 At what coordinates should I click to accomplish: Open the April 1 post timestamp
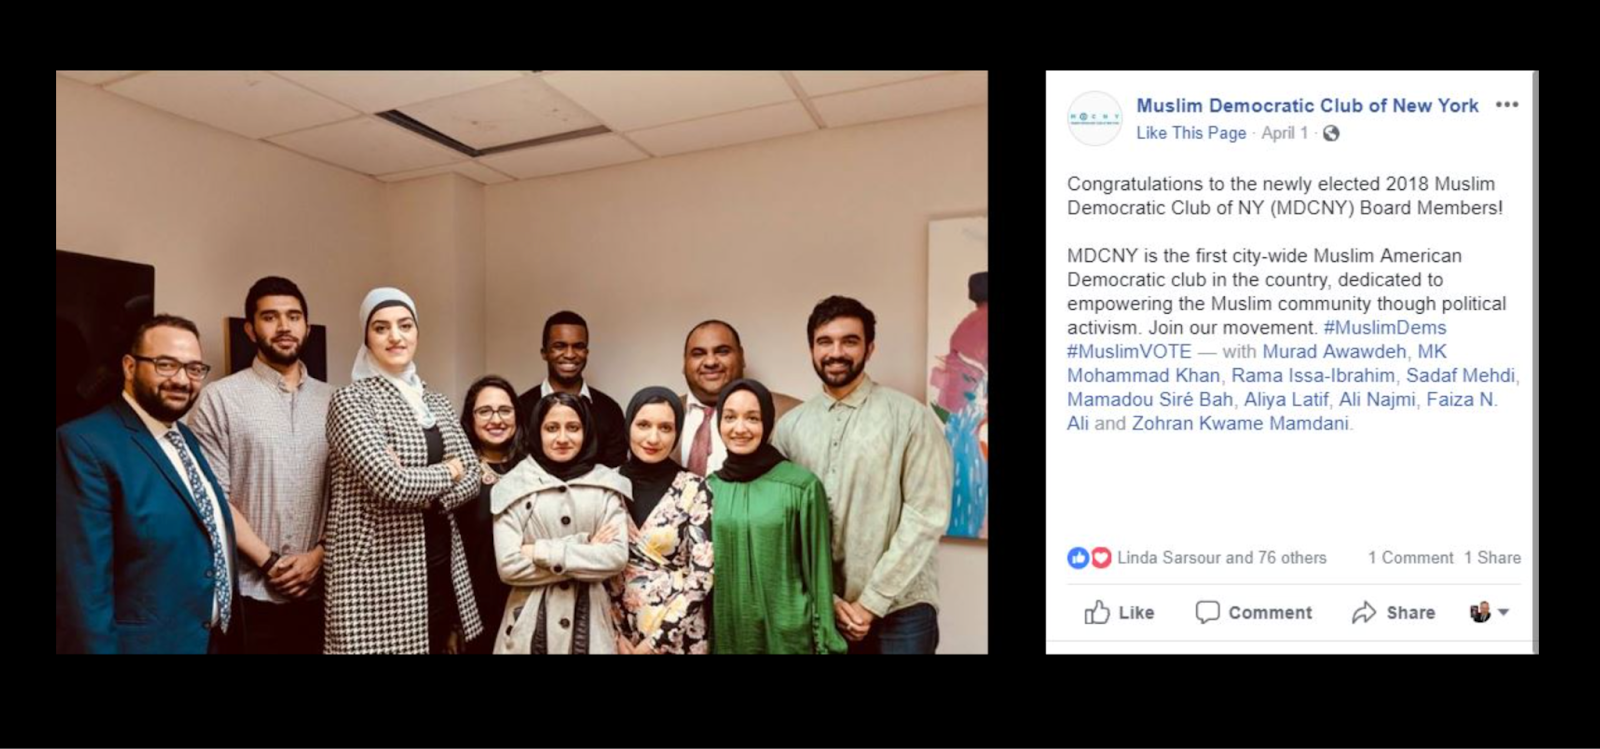pyautogui.click(x=1284, y=133)
